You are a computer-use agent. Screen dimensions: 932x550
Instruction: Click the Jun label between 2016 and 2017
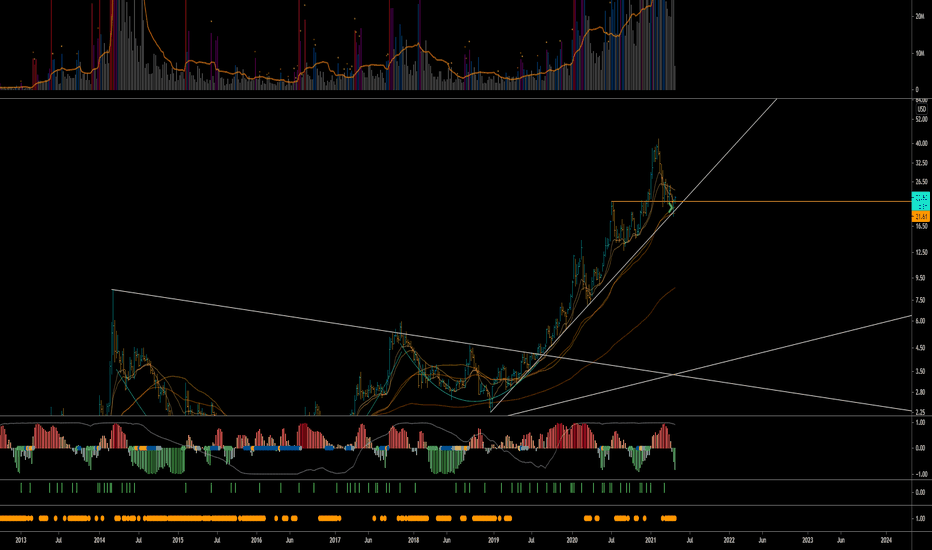[289, 540]
